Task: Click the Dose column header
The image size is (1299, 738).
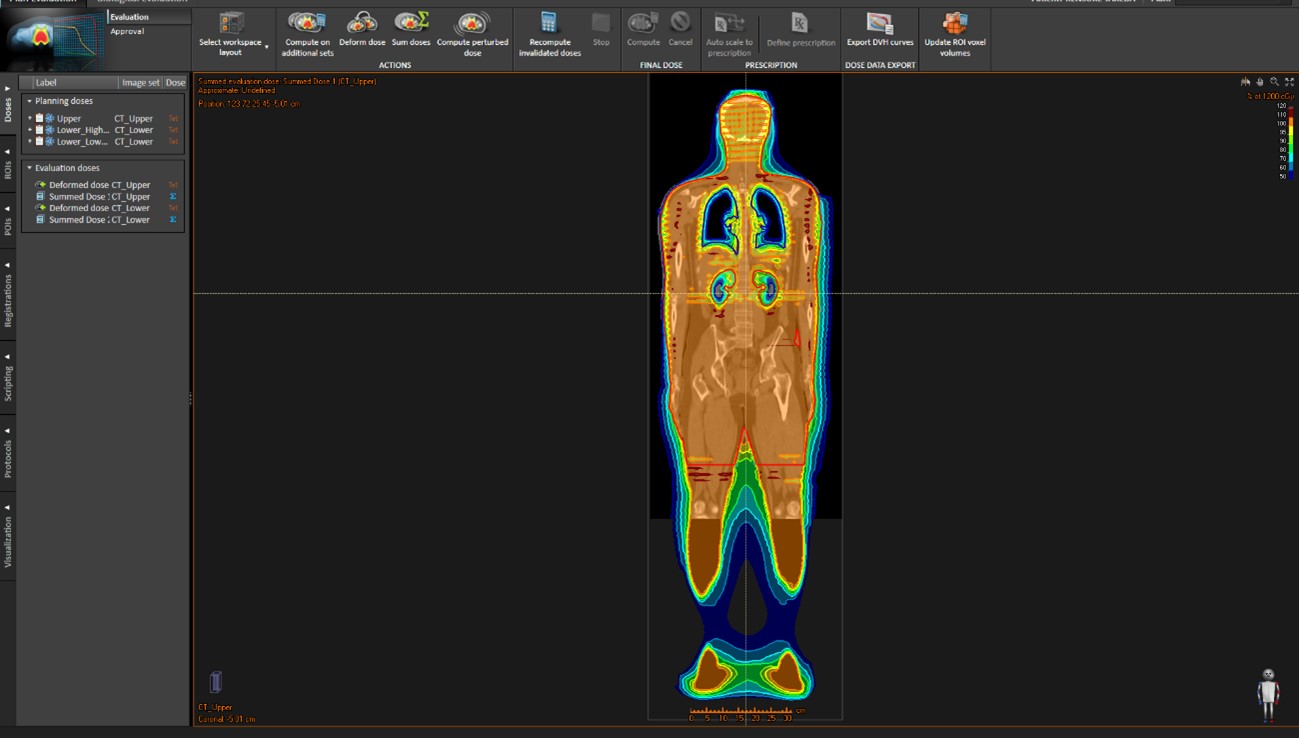Action: 175,83
